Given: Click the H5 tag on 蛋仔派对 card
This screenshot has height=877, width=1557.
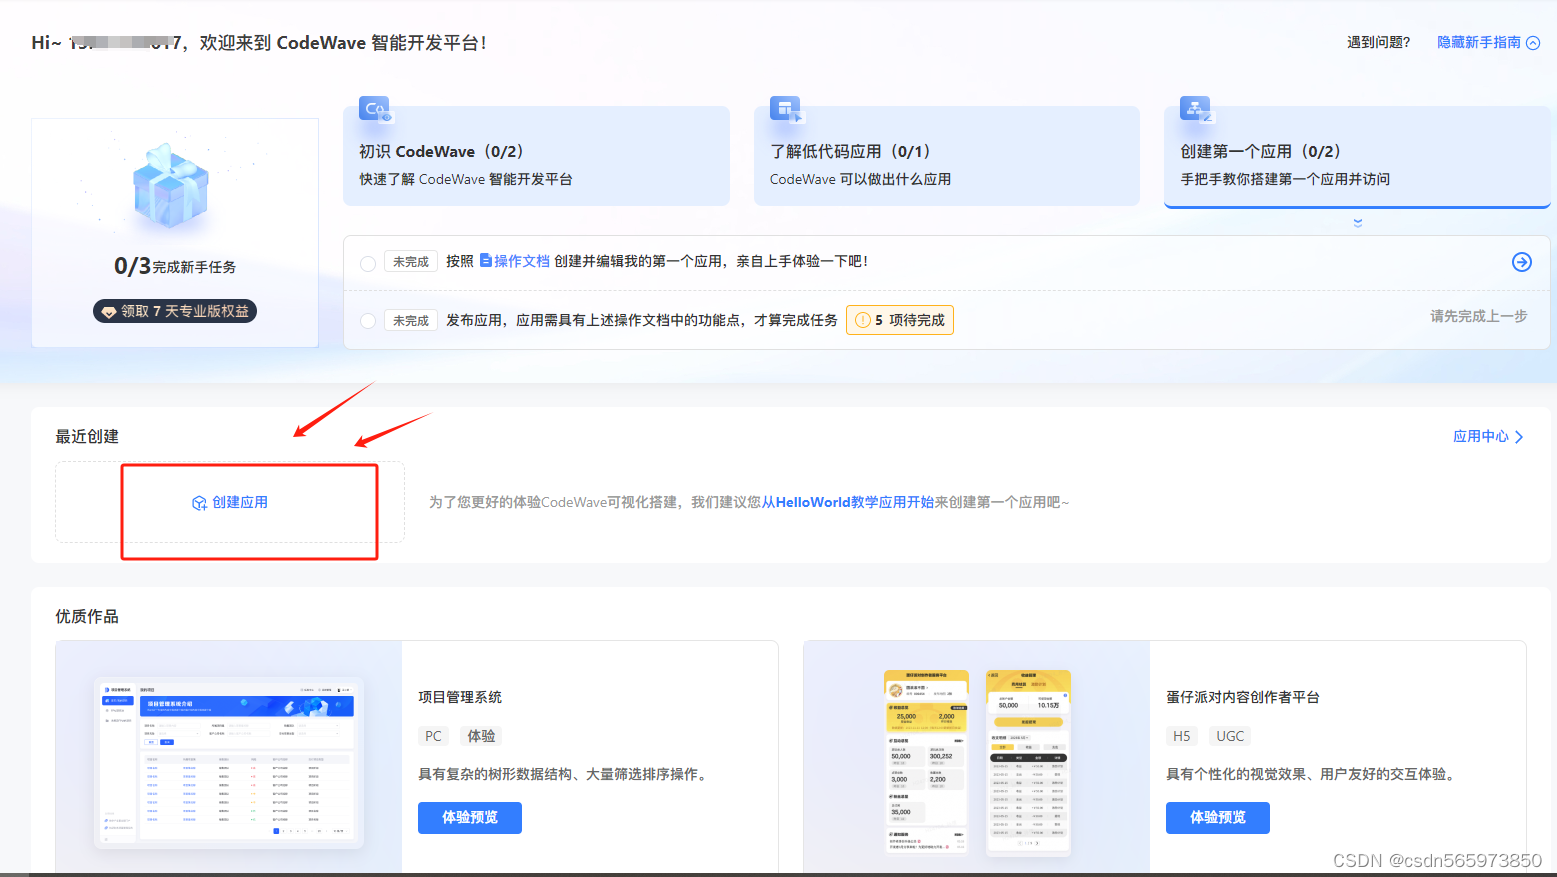Looking at the screenshot, I should click(x=1182, y=736).
